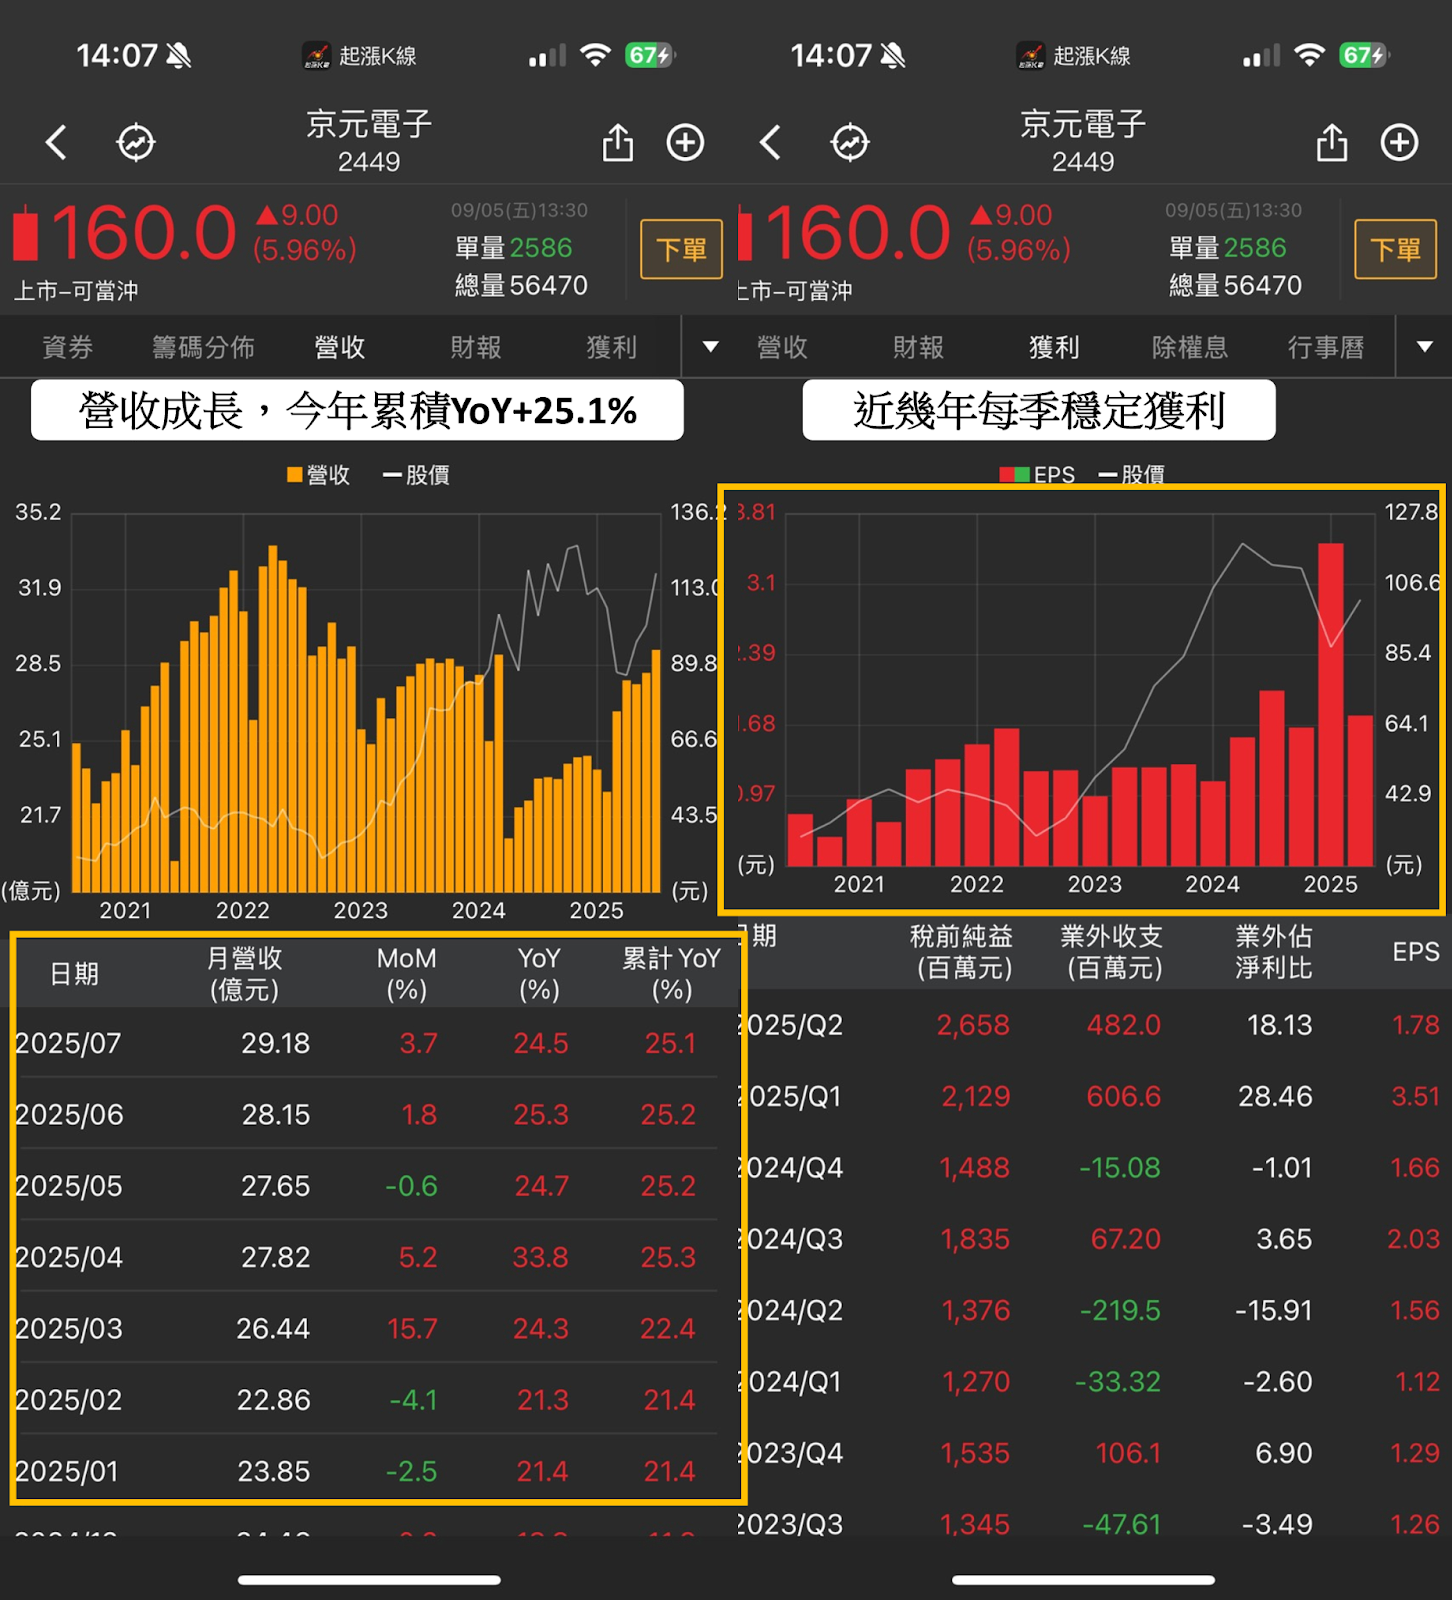The height and width of the screenshot is (1600, 1452).
Task: Tap the chart trend icon on left screen
Action: [x=136, y=143]
